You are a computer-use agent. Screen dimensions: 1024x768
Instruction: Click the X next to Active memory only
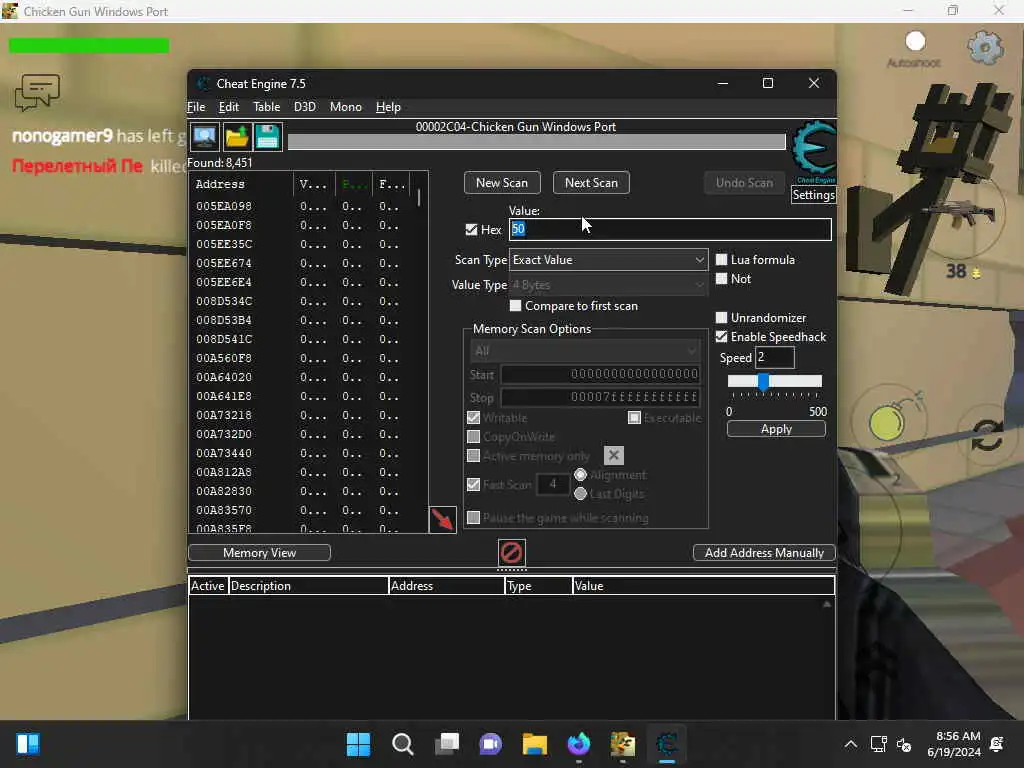[613, 455]
